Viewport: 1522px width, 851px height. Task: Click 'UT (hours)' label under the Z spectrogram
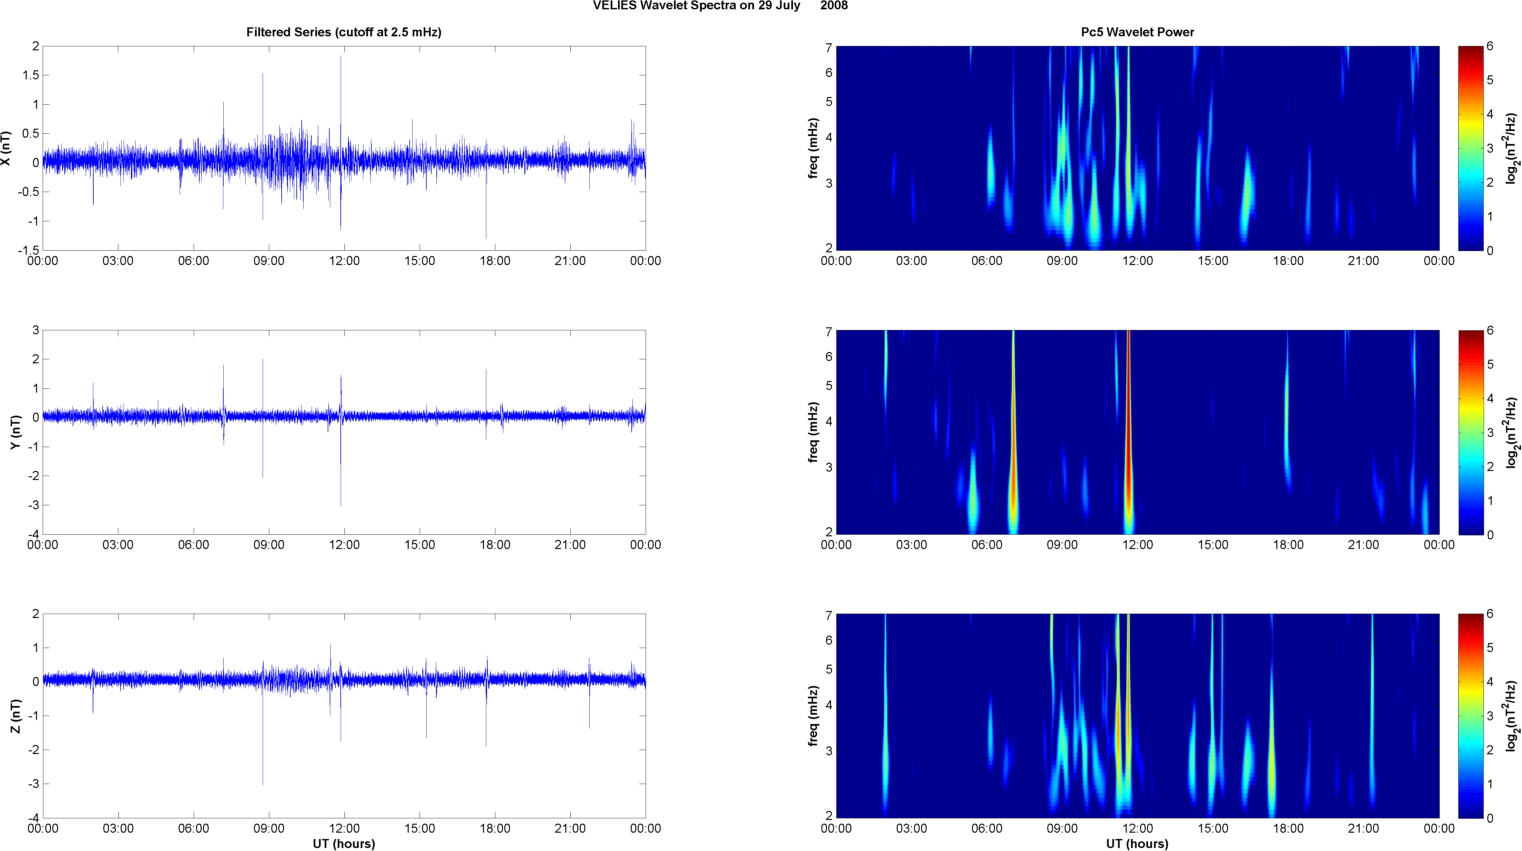tap(1137, 843)
